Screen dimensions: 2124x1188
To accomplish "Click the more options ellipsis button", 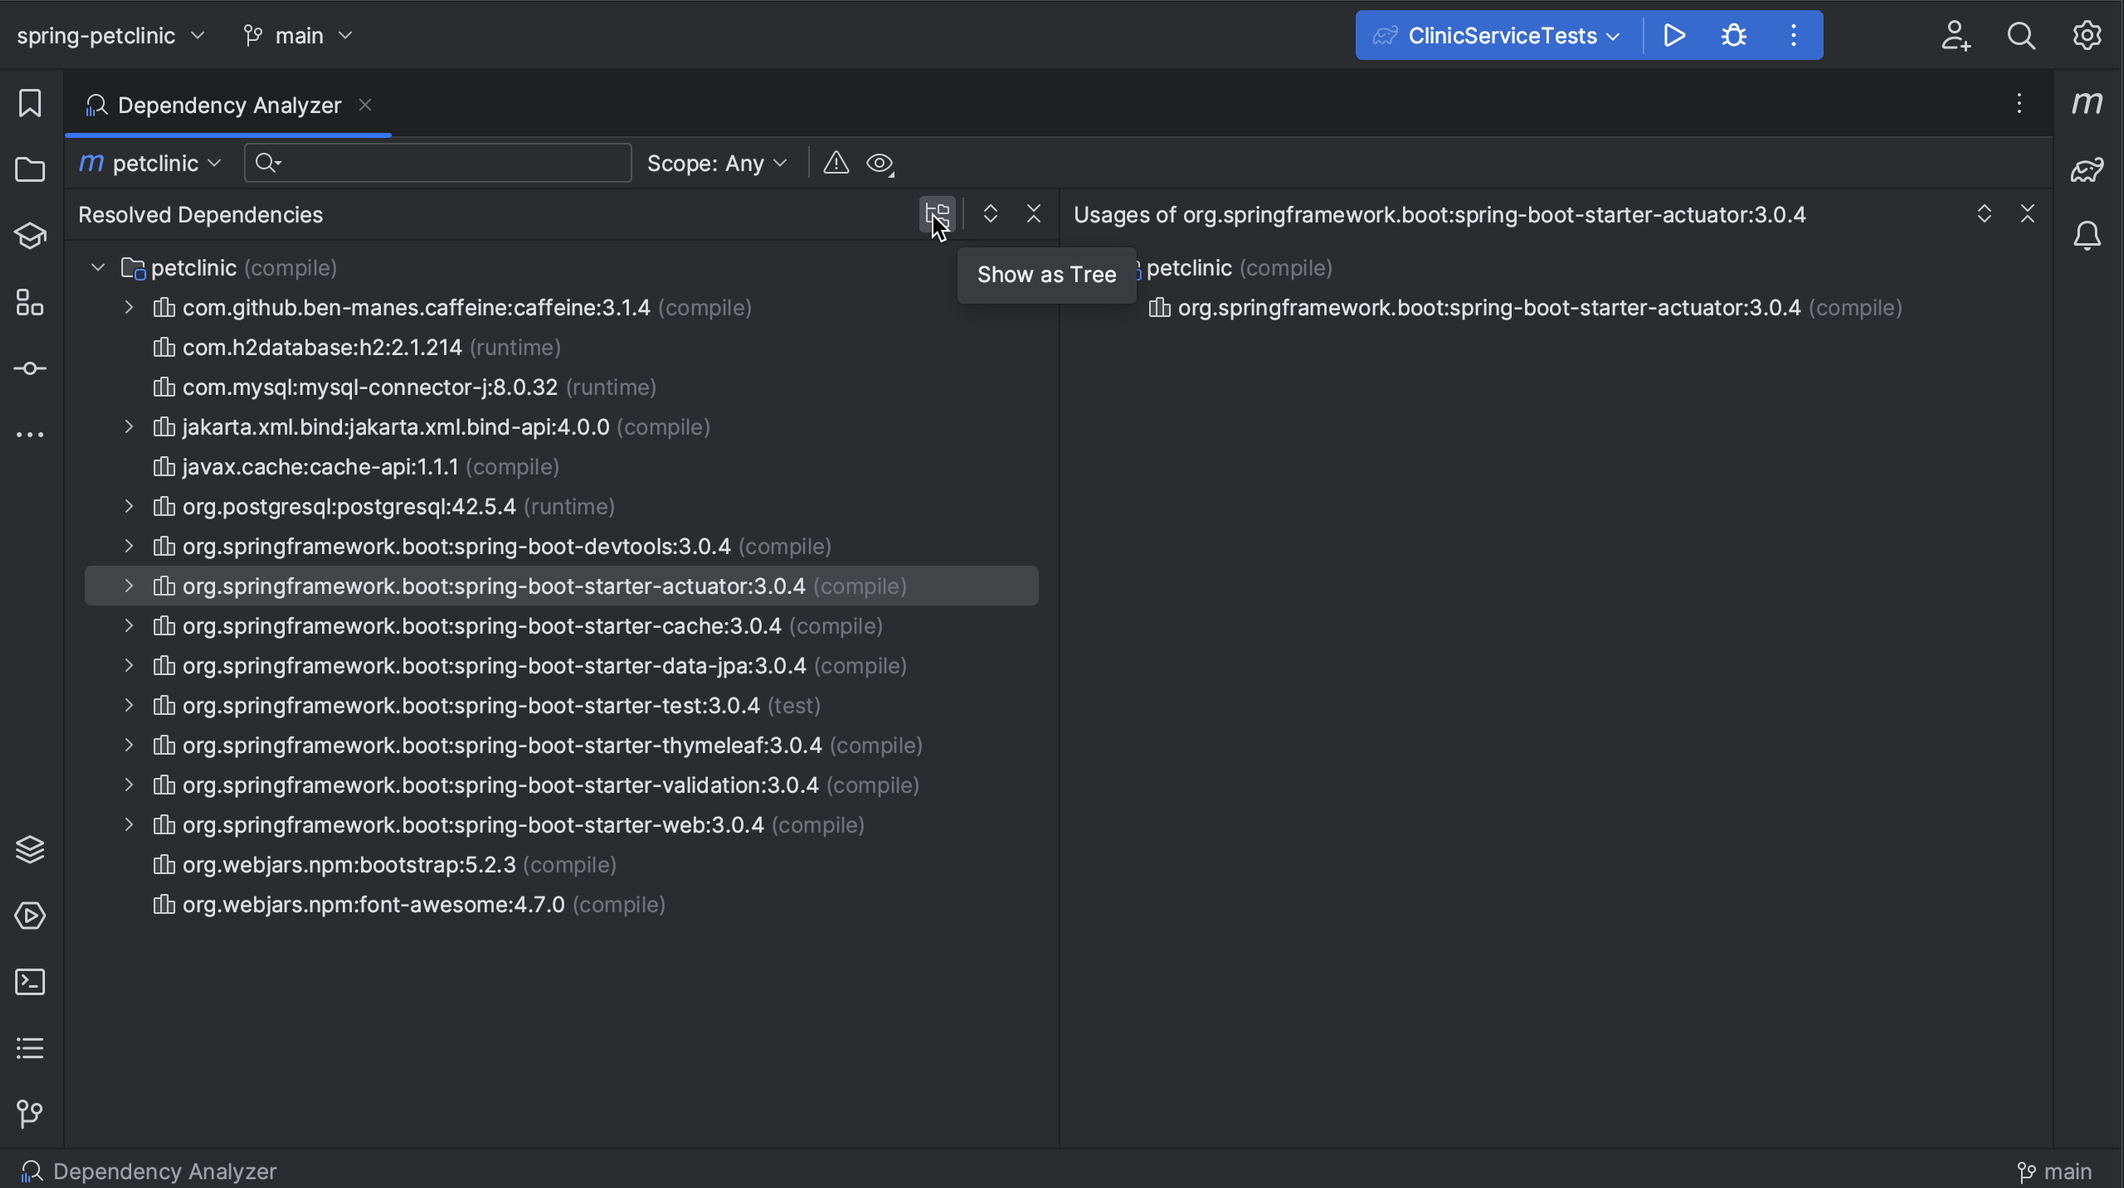I will click(2019, 104).
